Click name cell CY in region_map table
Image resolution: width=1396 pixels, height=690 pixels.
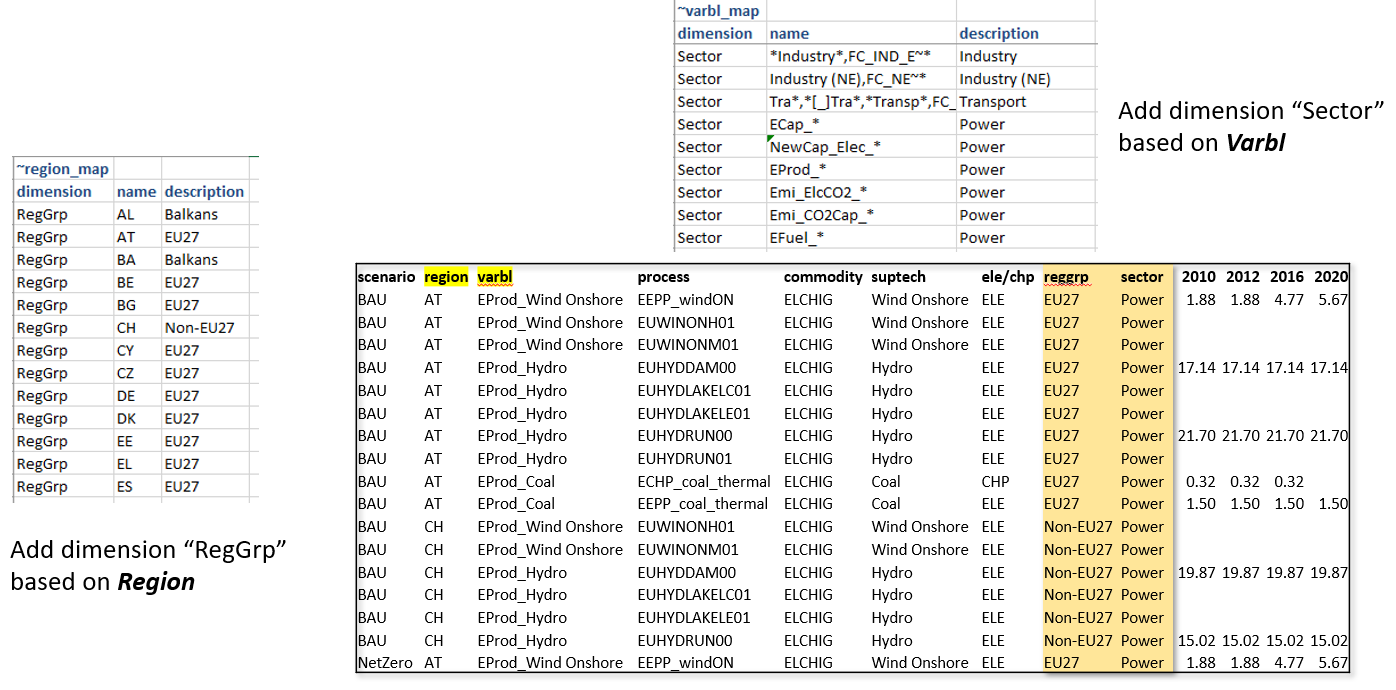tap(137, 351)
